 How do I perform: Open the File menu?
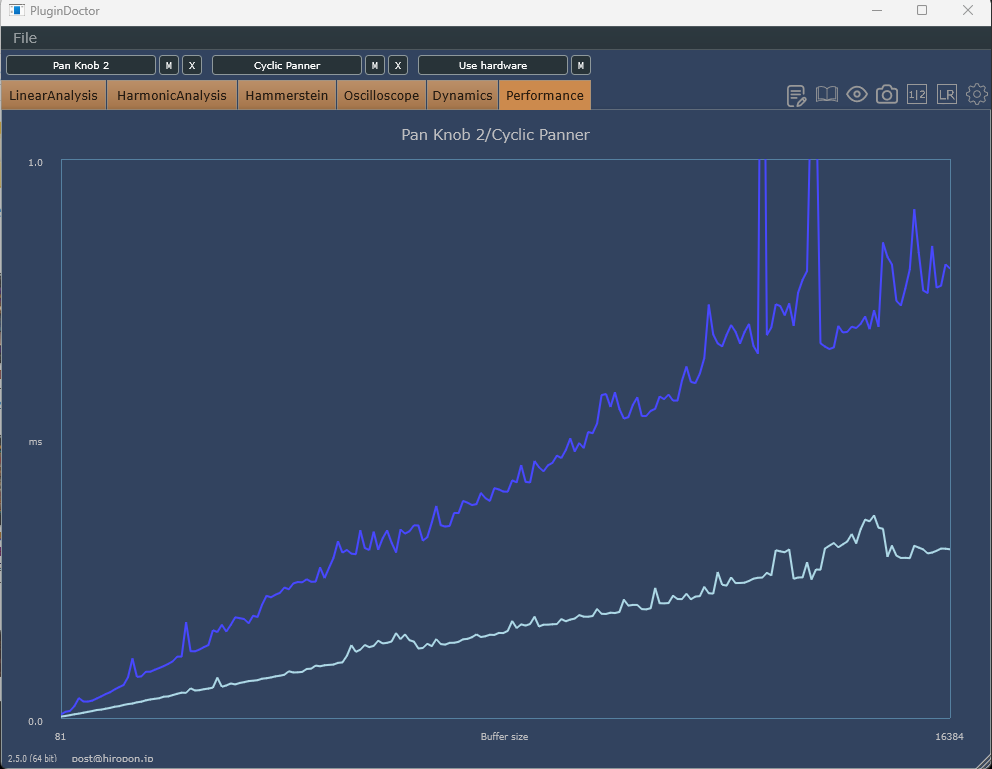[25, 38]
